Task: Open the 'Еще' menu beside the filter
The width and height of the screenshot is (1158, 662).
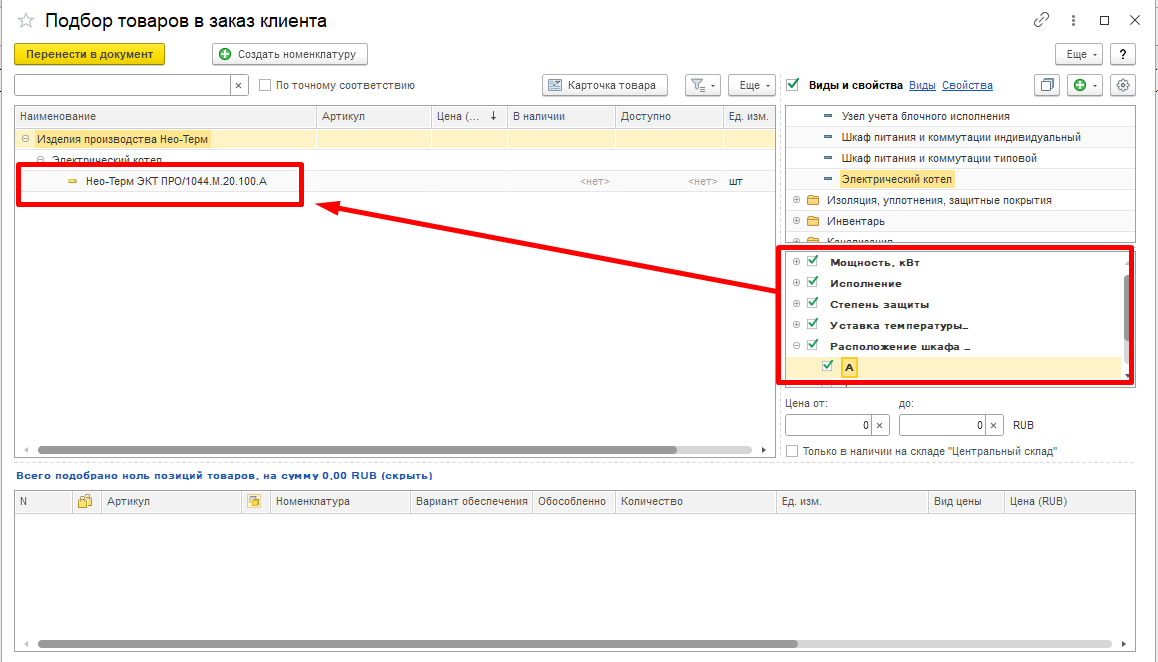Action: tap(752, 85)
